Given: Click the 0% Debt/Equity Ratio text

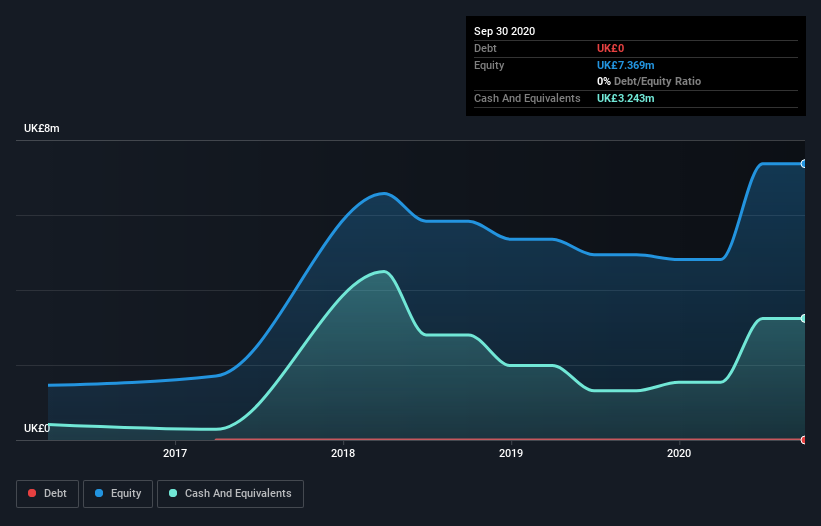Looking at the screenshot, I should click(649, 81).
